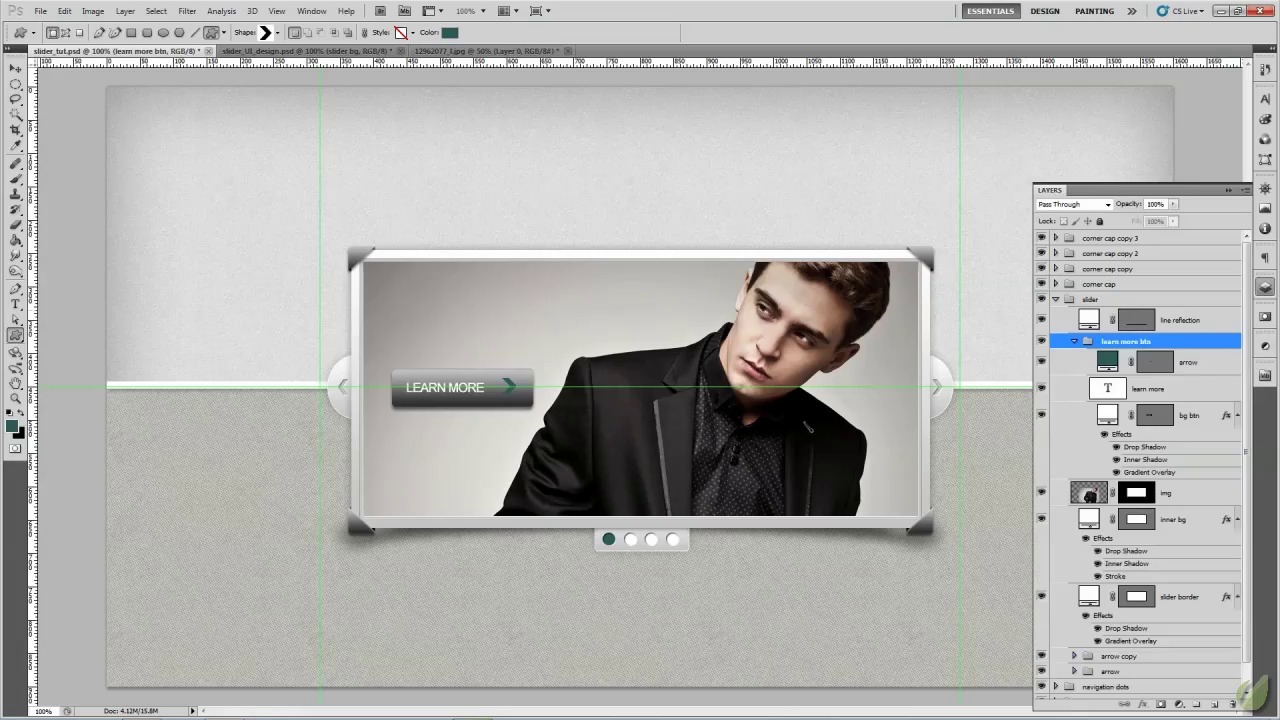Toggle lock all in Layers panel
Image resolution: width=1280 pixels, height=720 pixels.
1100,221
